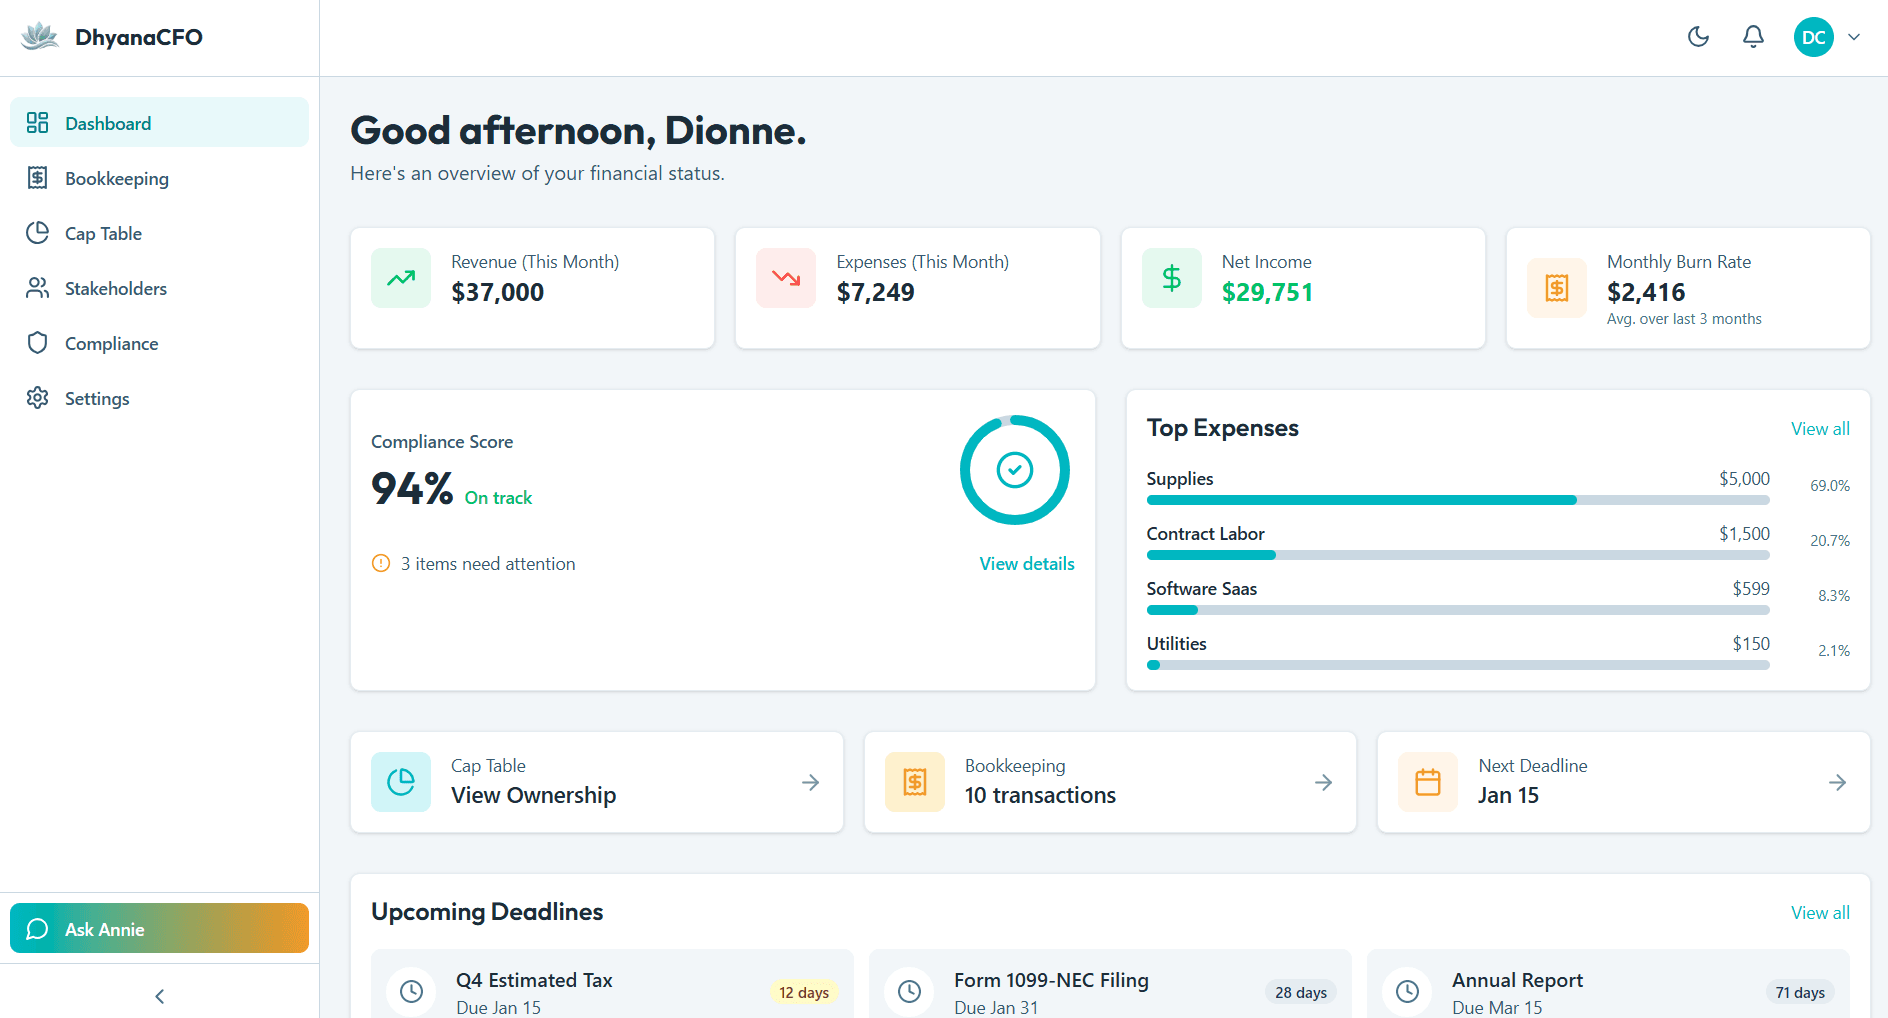Screen dimensions: 1888x1018
Task: Collapse the sidebar using the bottom chevron
Action: [158, 996]
